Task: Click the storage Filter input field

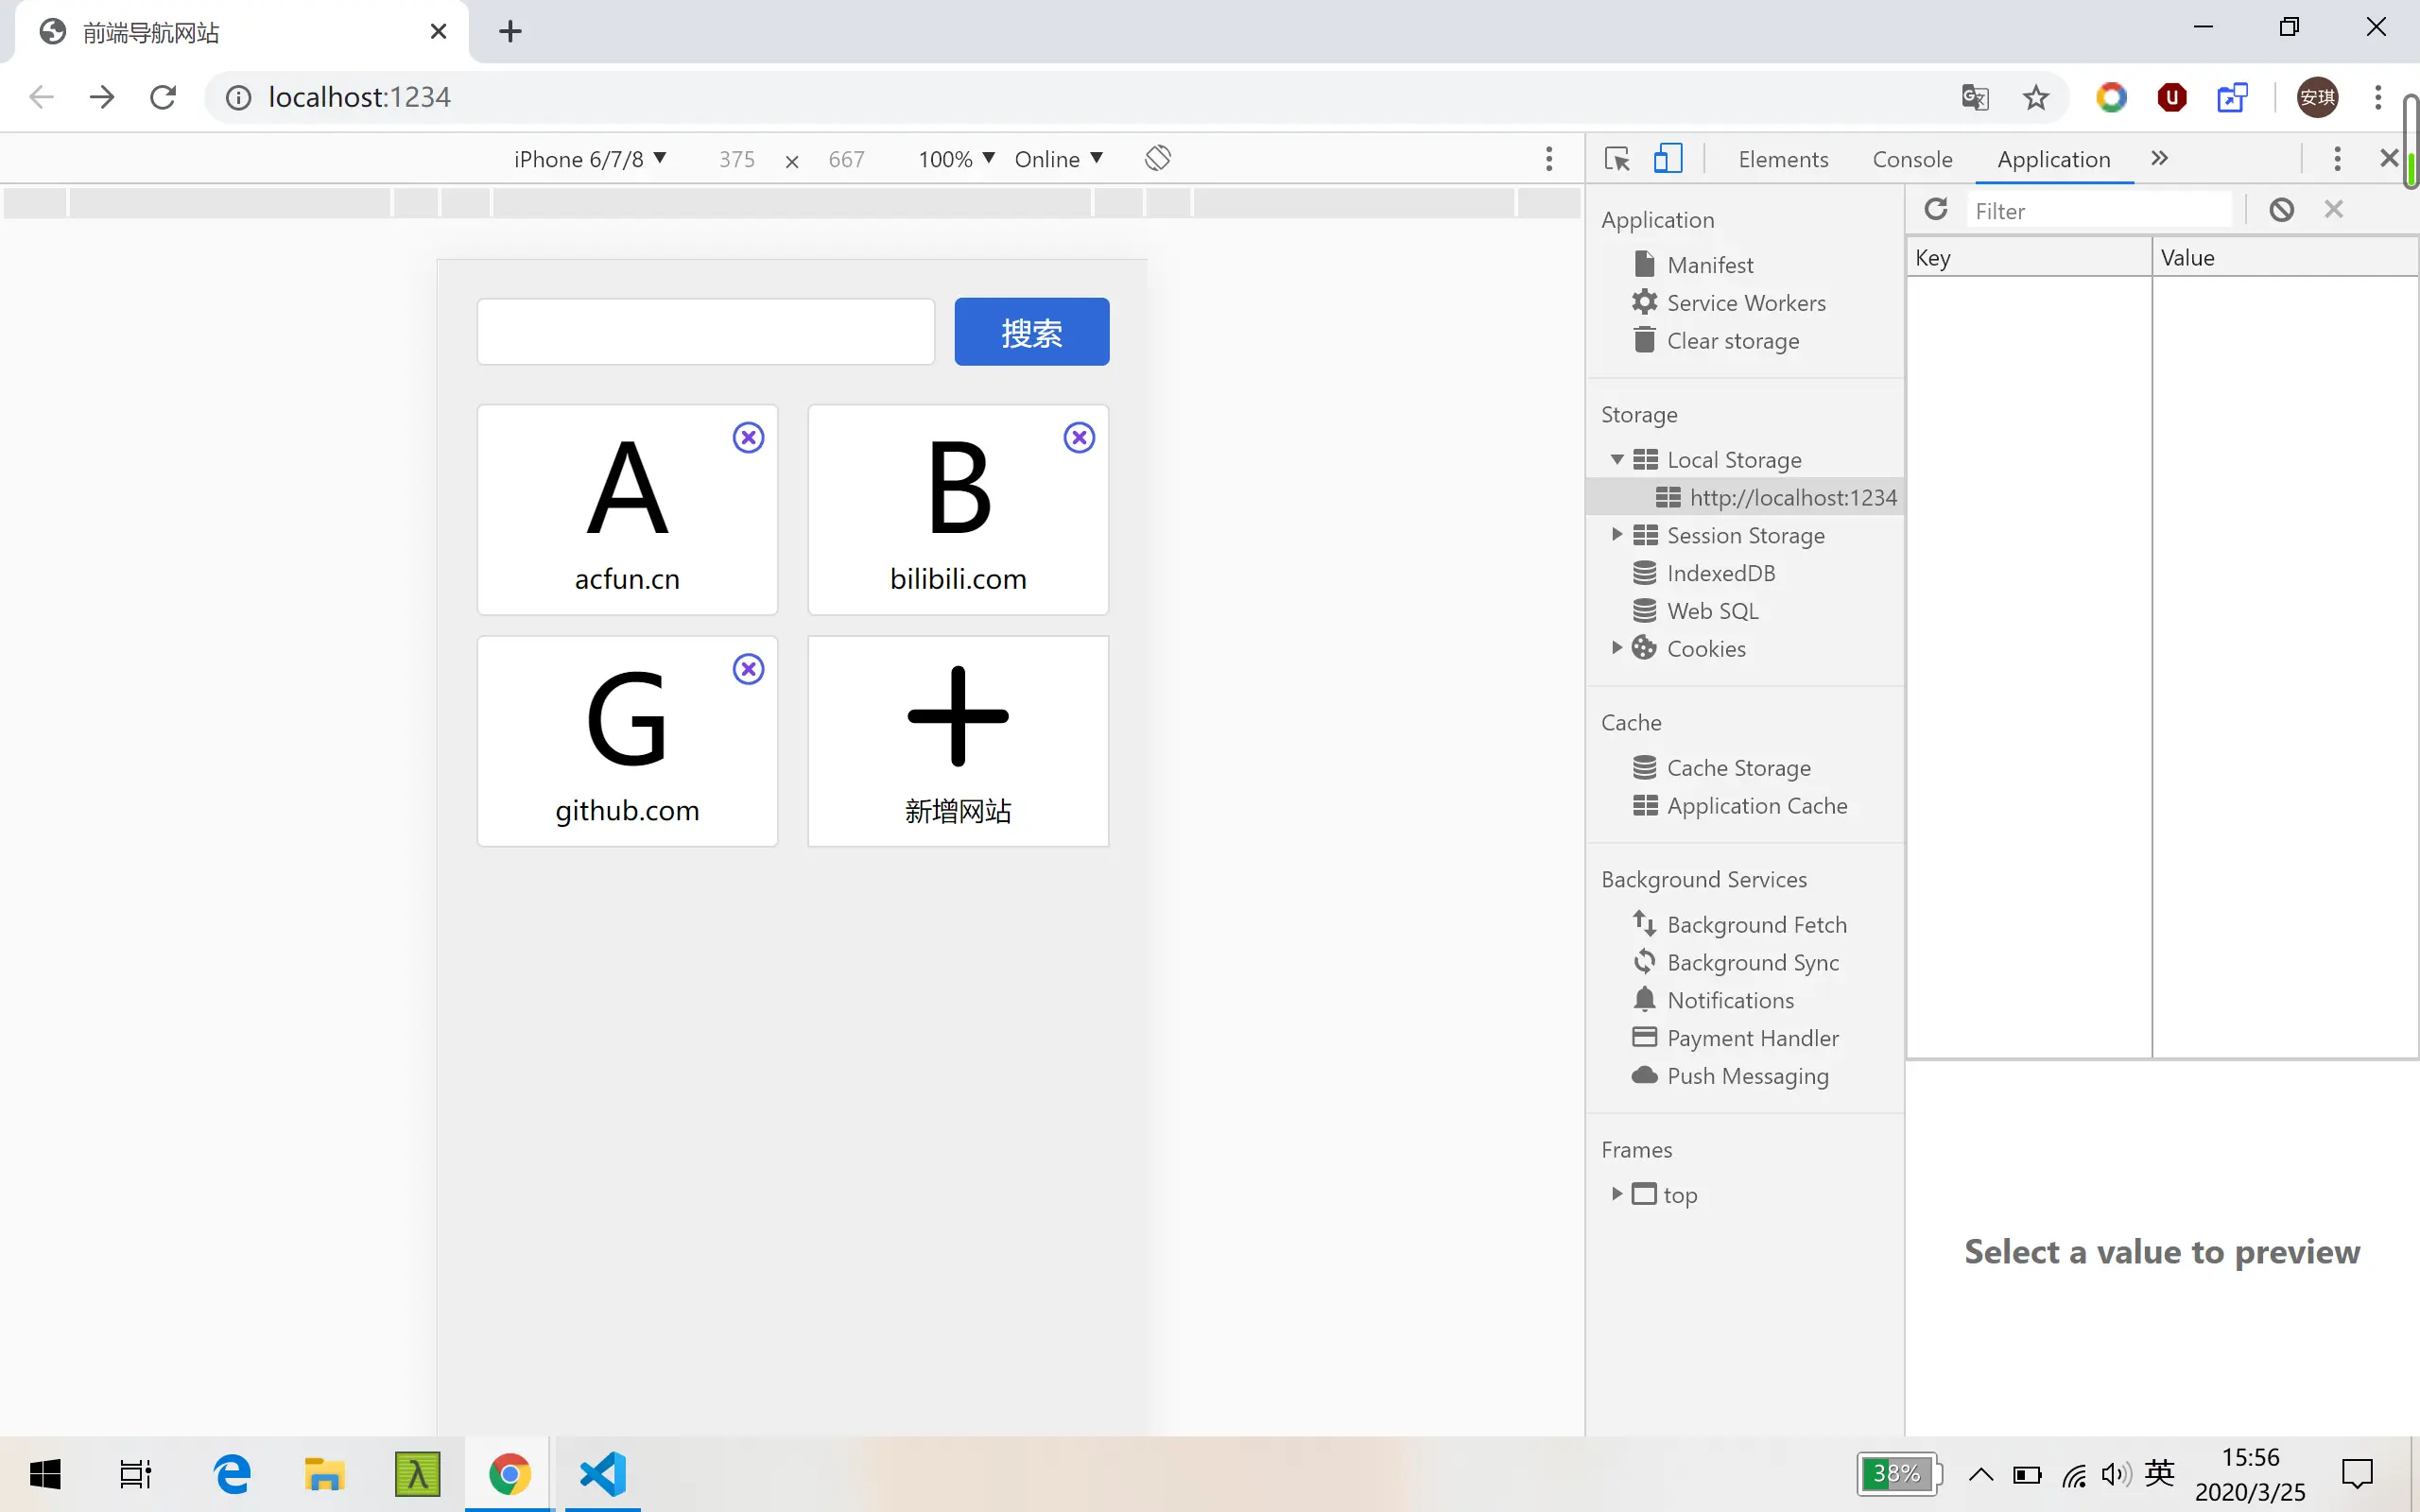Action: pyautogui.click(x=2098, y=211)
